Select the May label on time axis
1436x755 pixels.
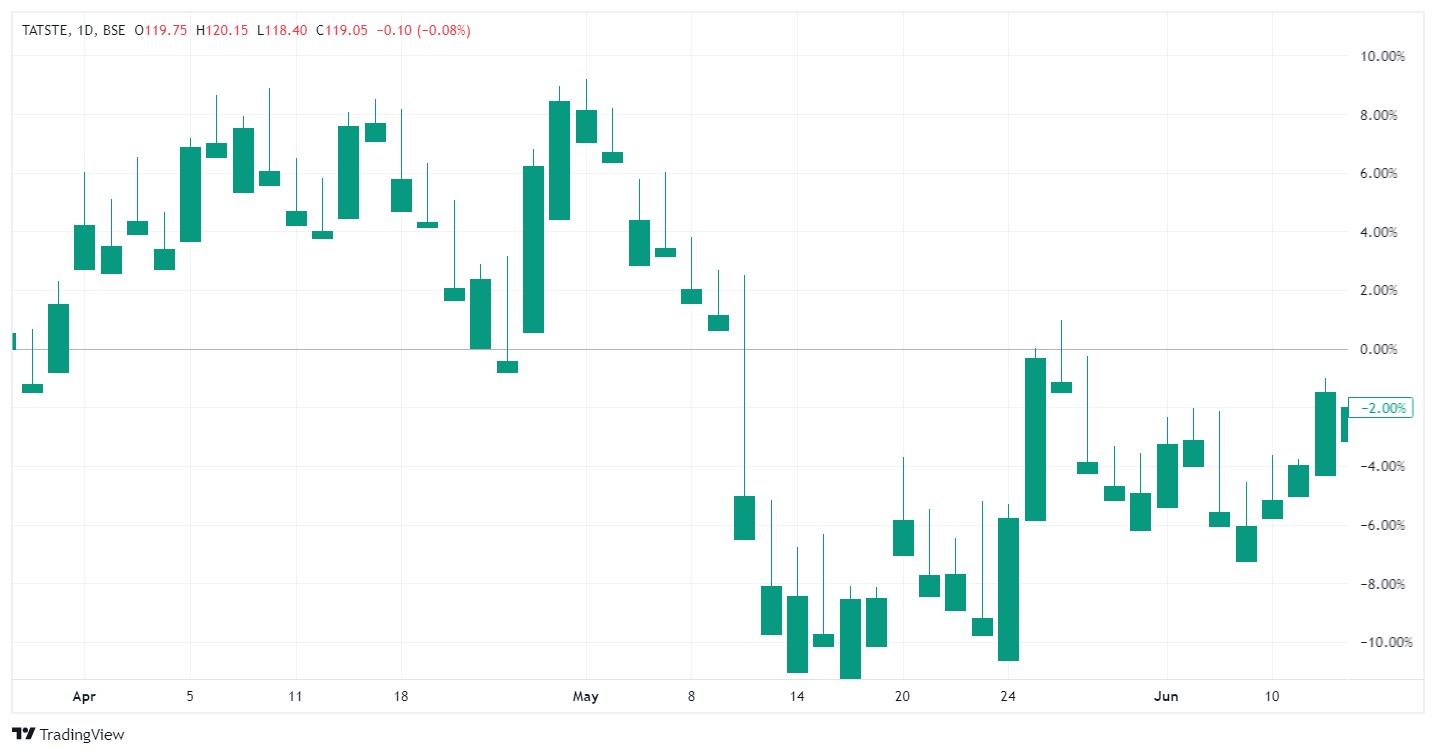point(586,696)
